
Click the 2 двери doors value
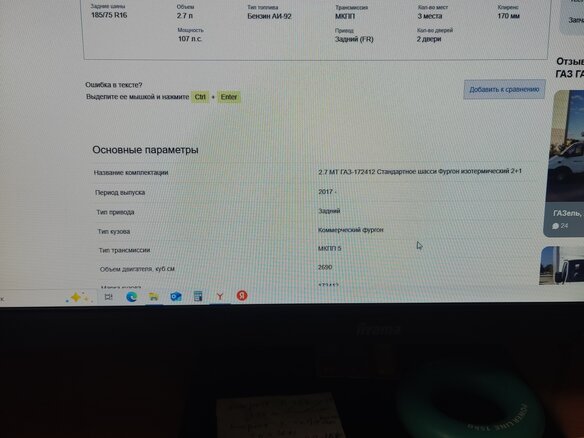click(x=429, y=39)
